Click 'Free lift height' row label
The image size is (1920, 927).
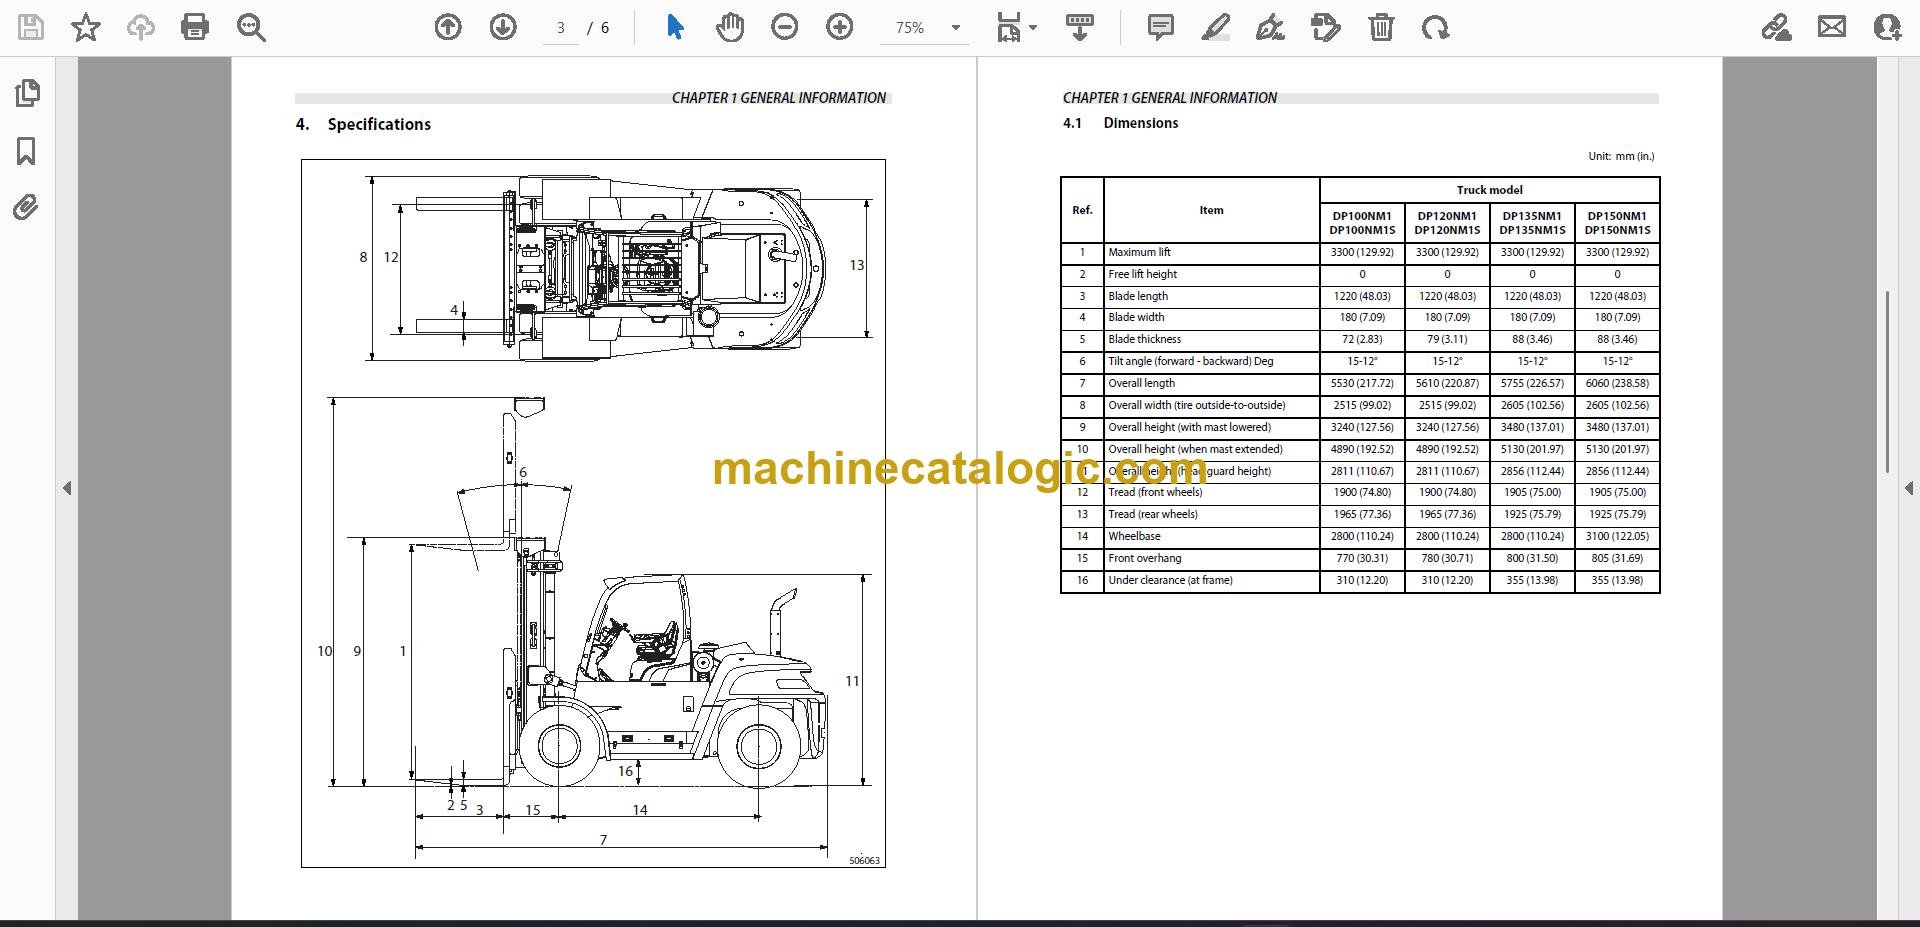[1142, 274]
